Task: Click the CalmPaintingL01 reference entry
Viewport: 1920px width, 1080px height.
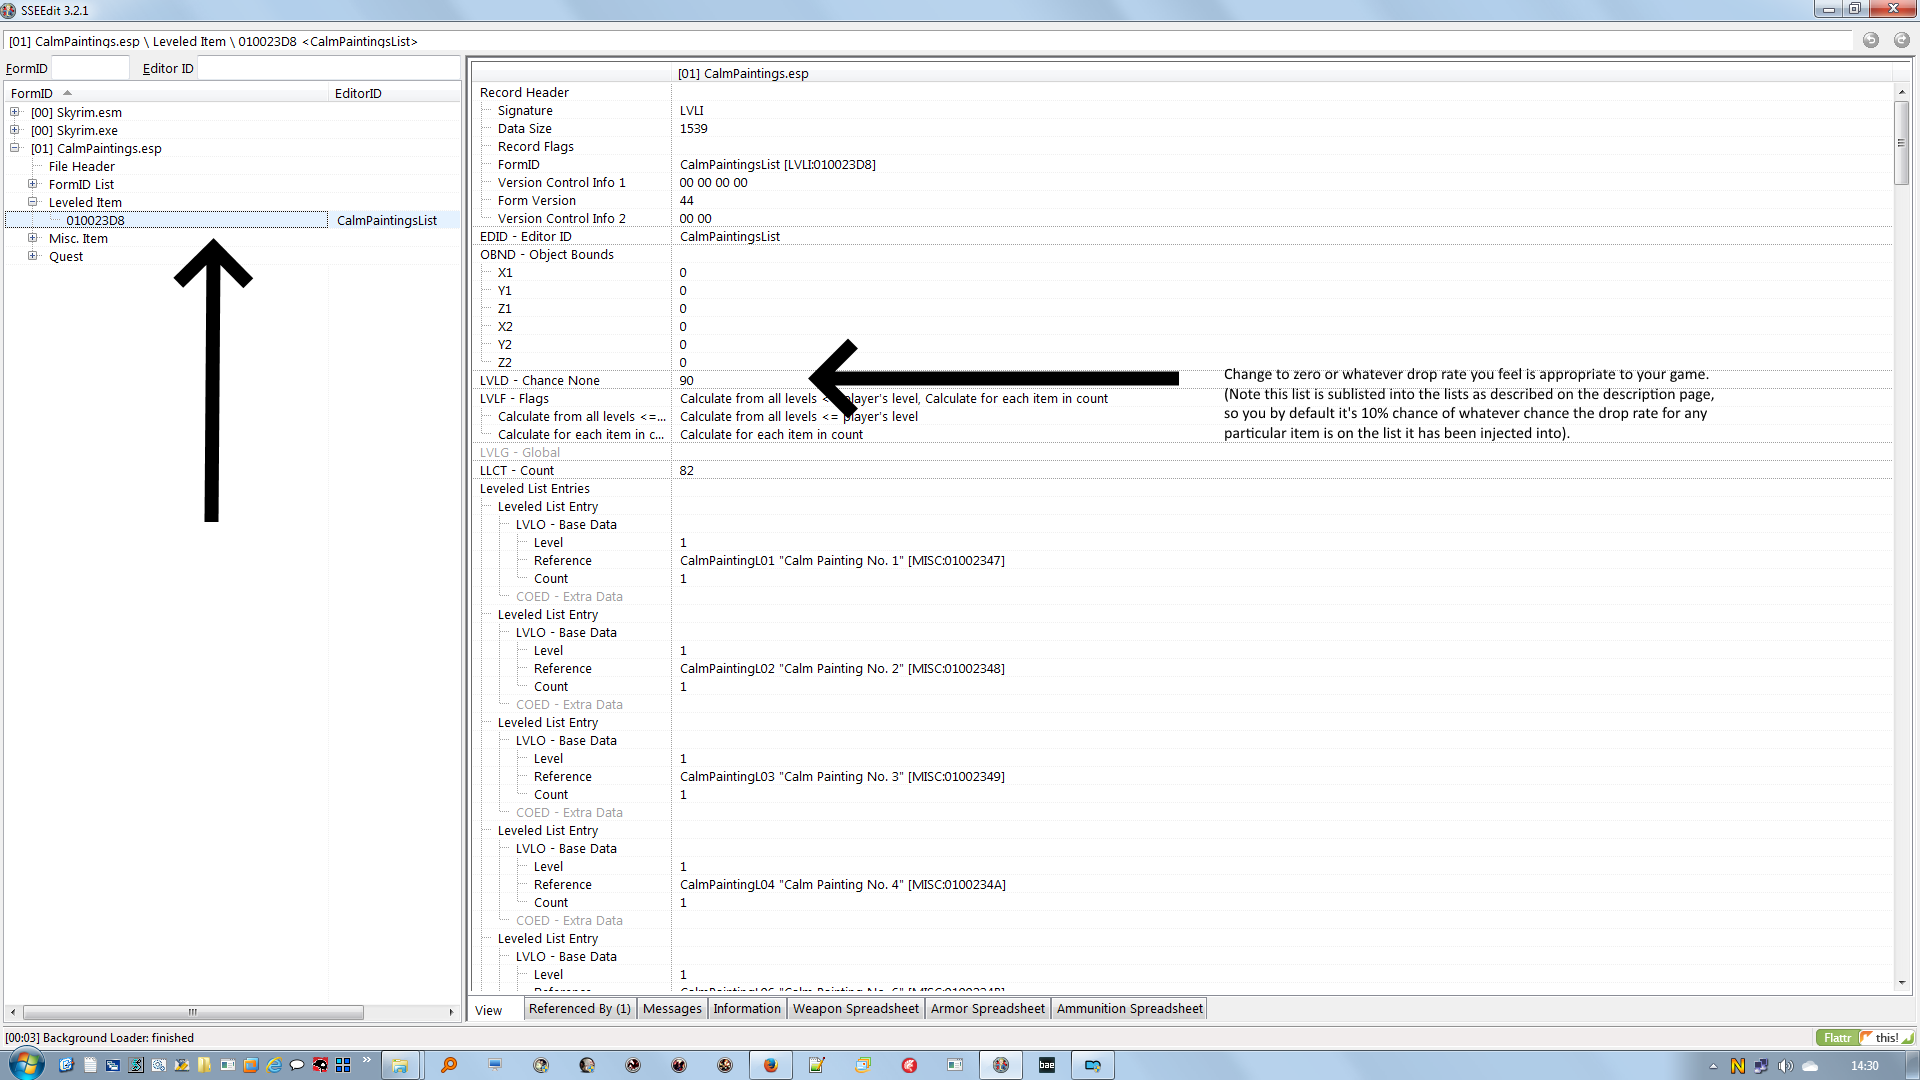Action: [843, 560]
